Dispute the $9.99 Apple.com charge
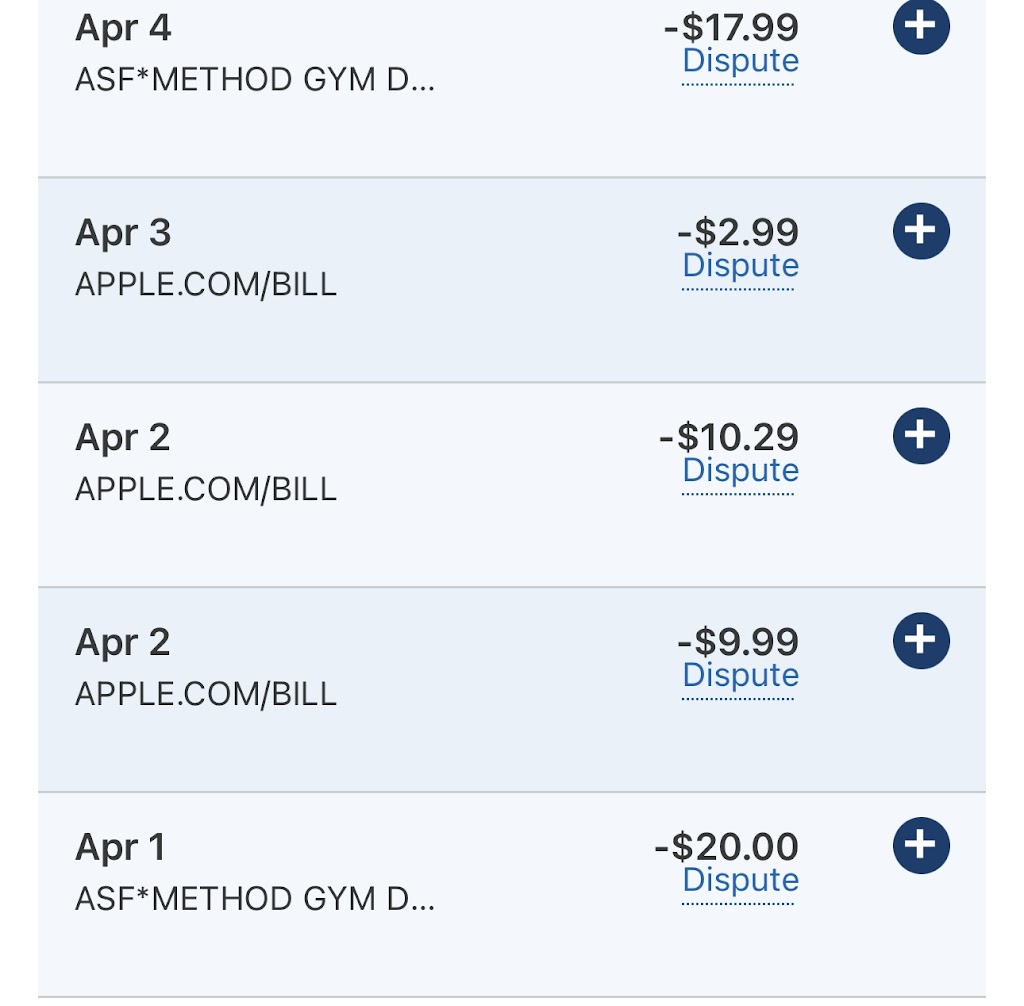 pos(740,676)
